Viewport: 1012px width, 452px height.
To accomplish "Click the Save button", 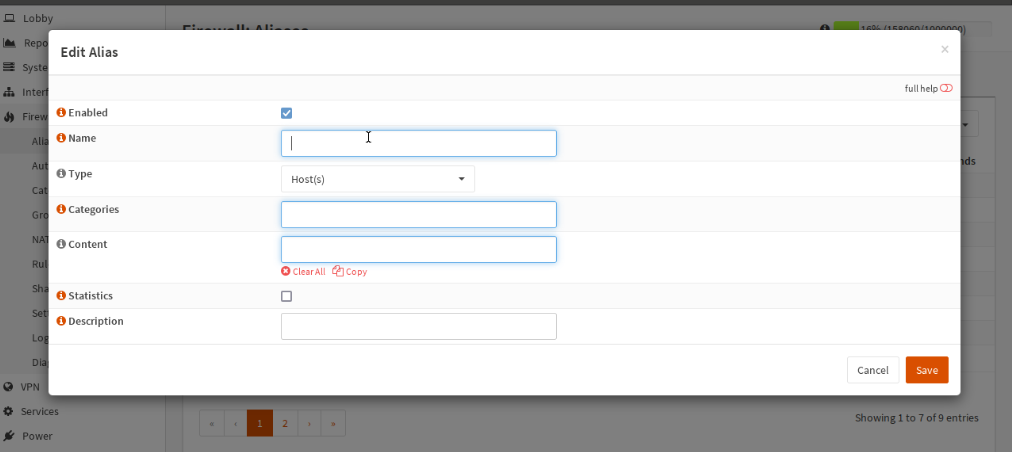I will (x=926, y=370).
